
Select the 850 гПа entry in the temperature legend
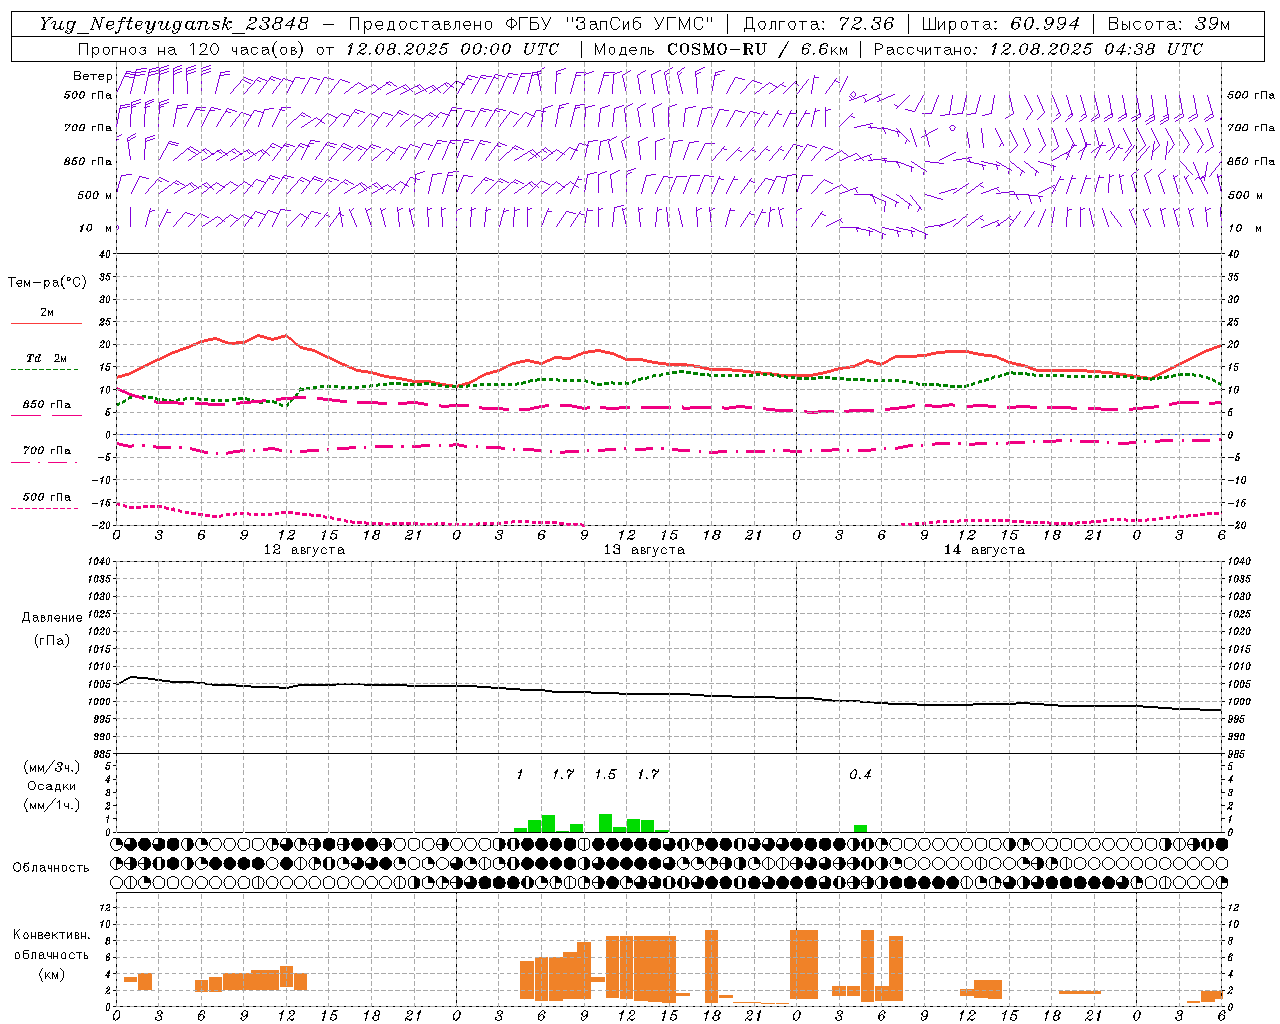click(x=46, y=405)
